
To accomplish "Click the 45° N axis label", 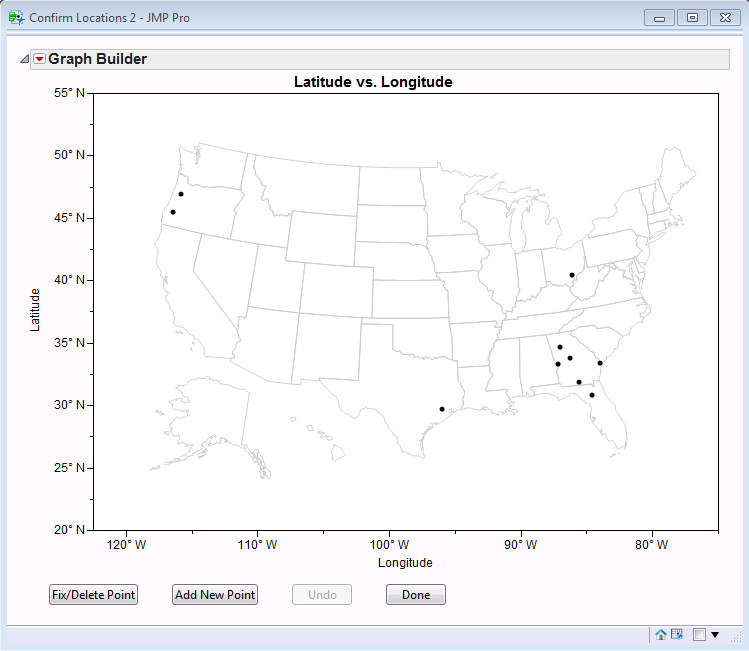I will pyautogui.click(x=69, y=218).
